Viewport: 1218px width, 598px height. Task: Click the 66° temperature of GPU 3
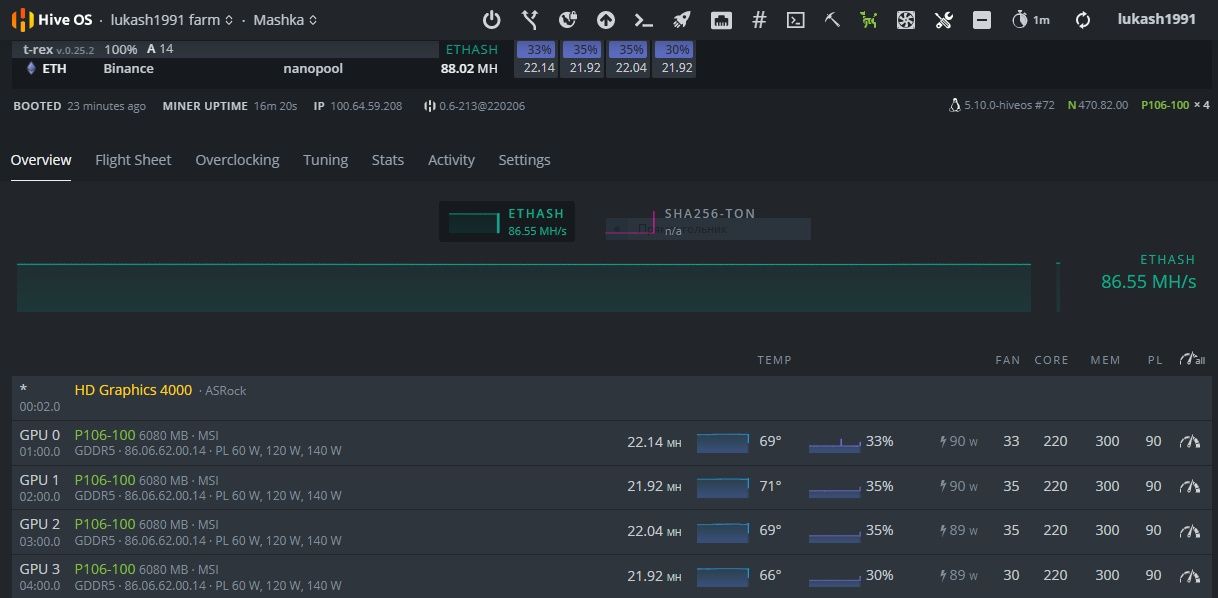coord(770,575)
